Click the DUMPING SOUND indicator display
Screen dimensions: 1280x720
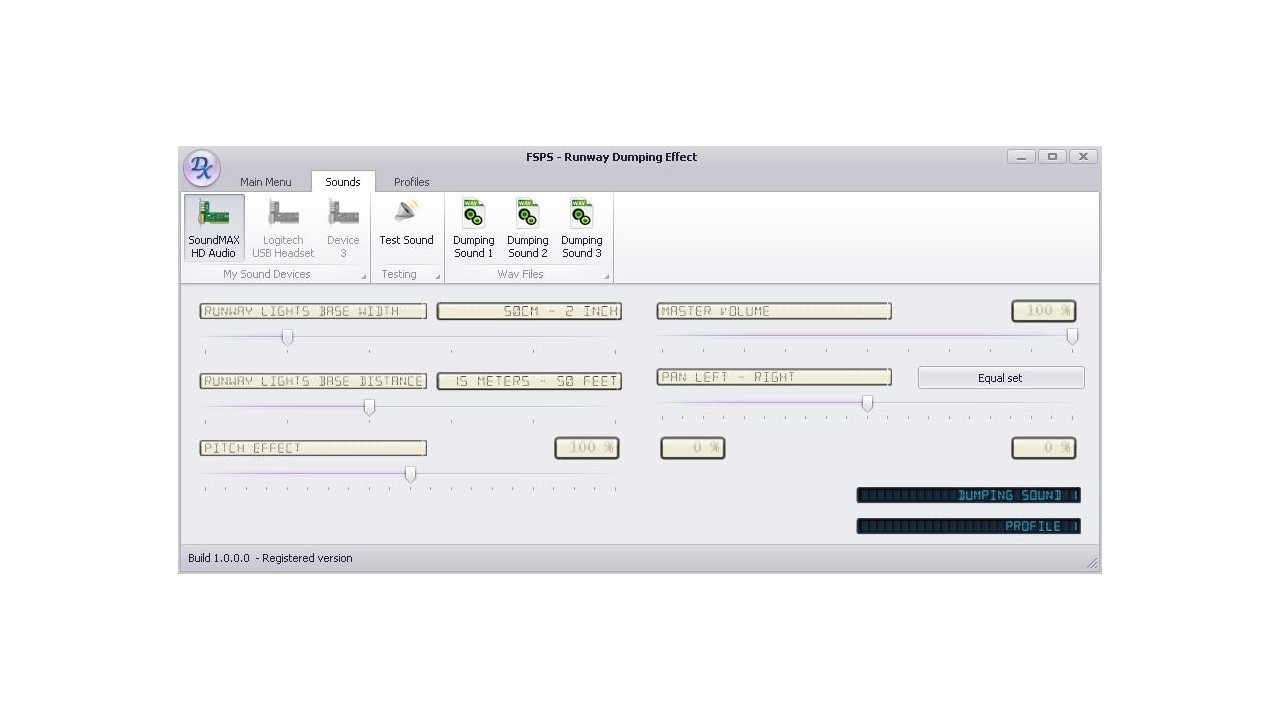point(969,495)
